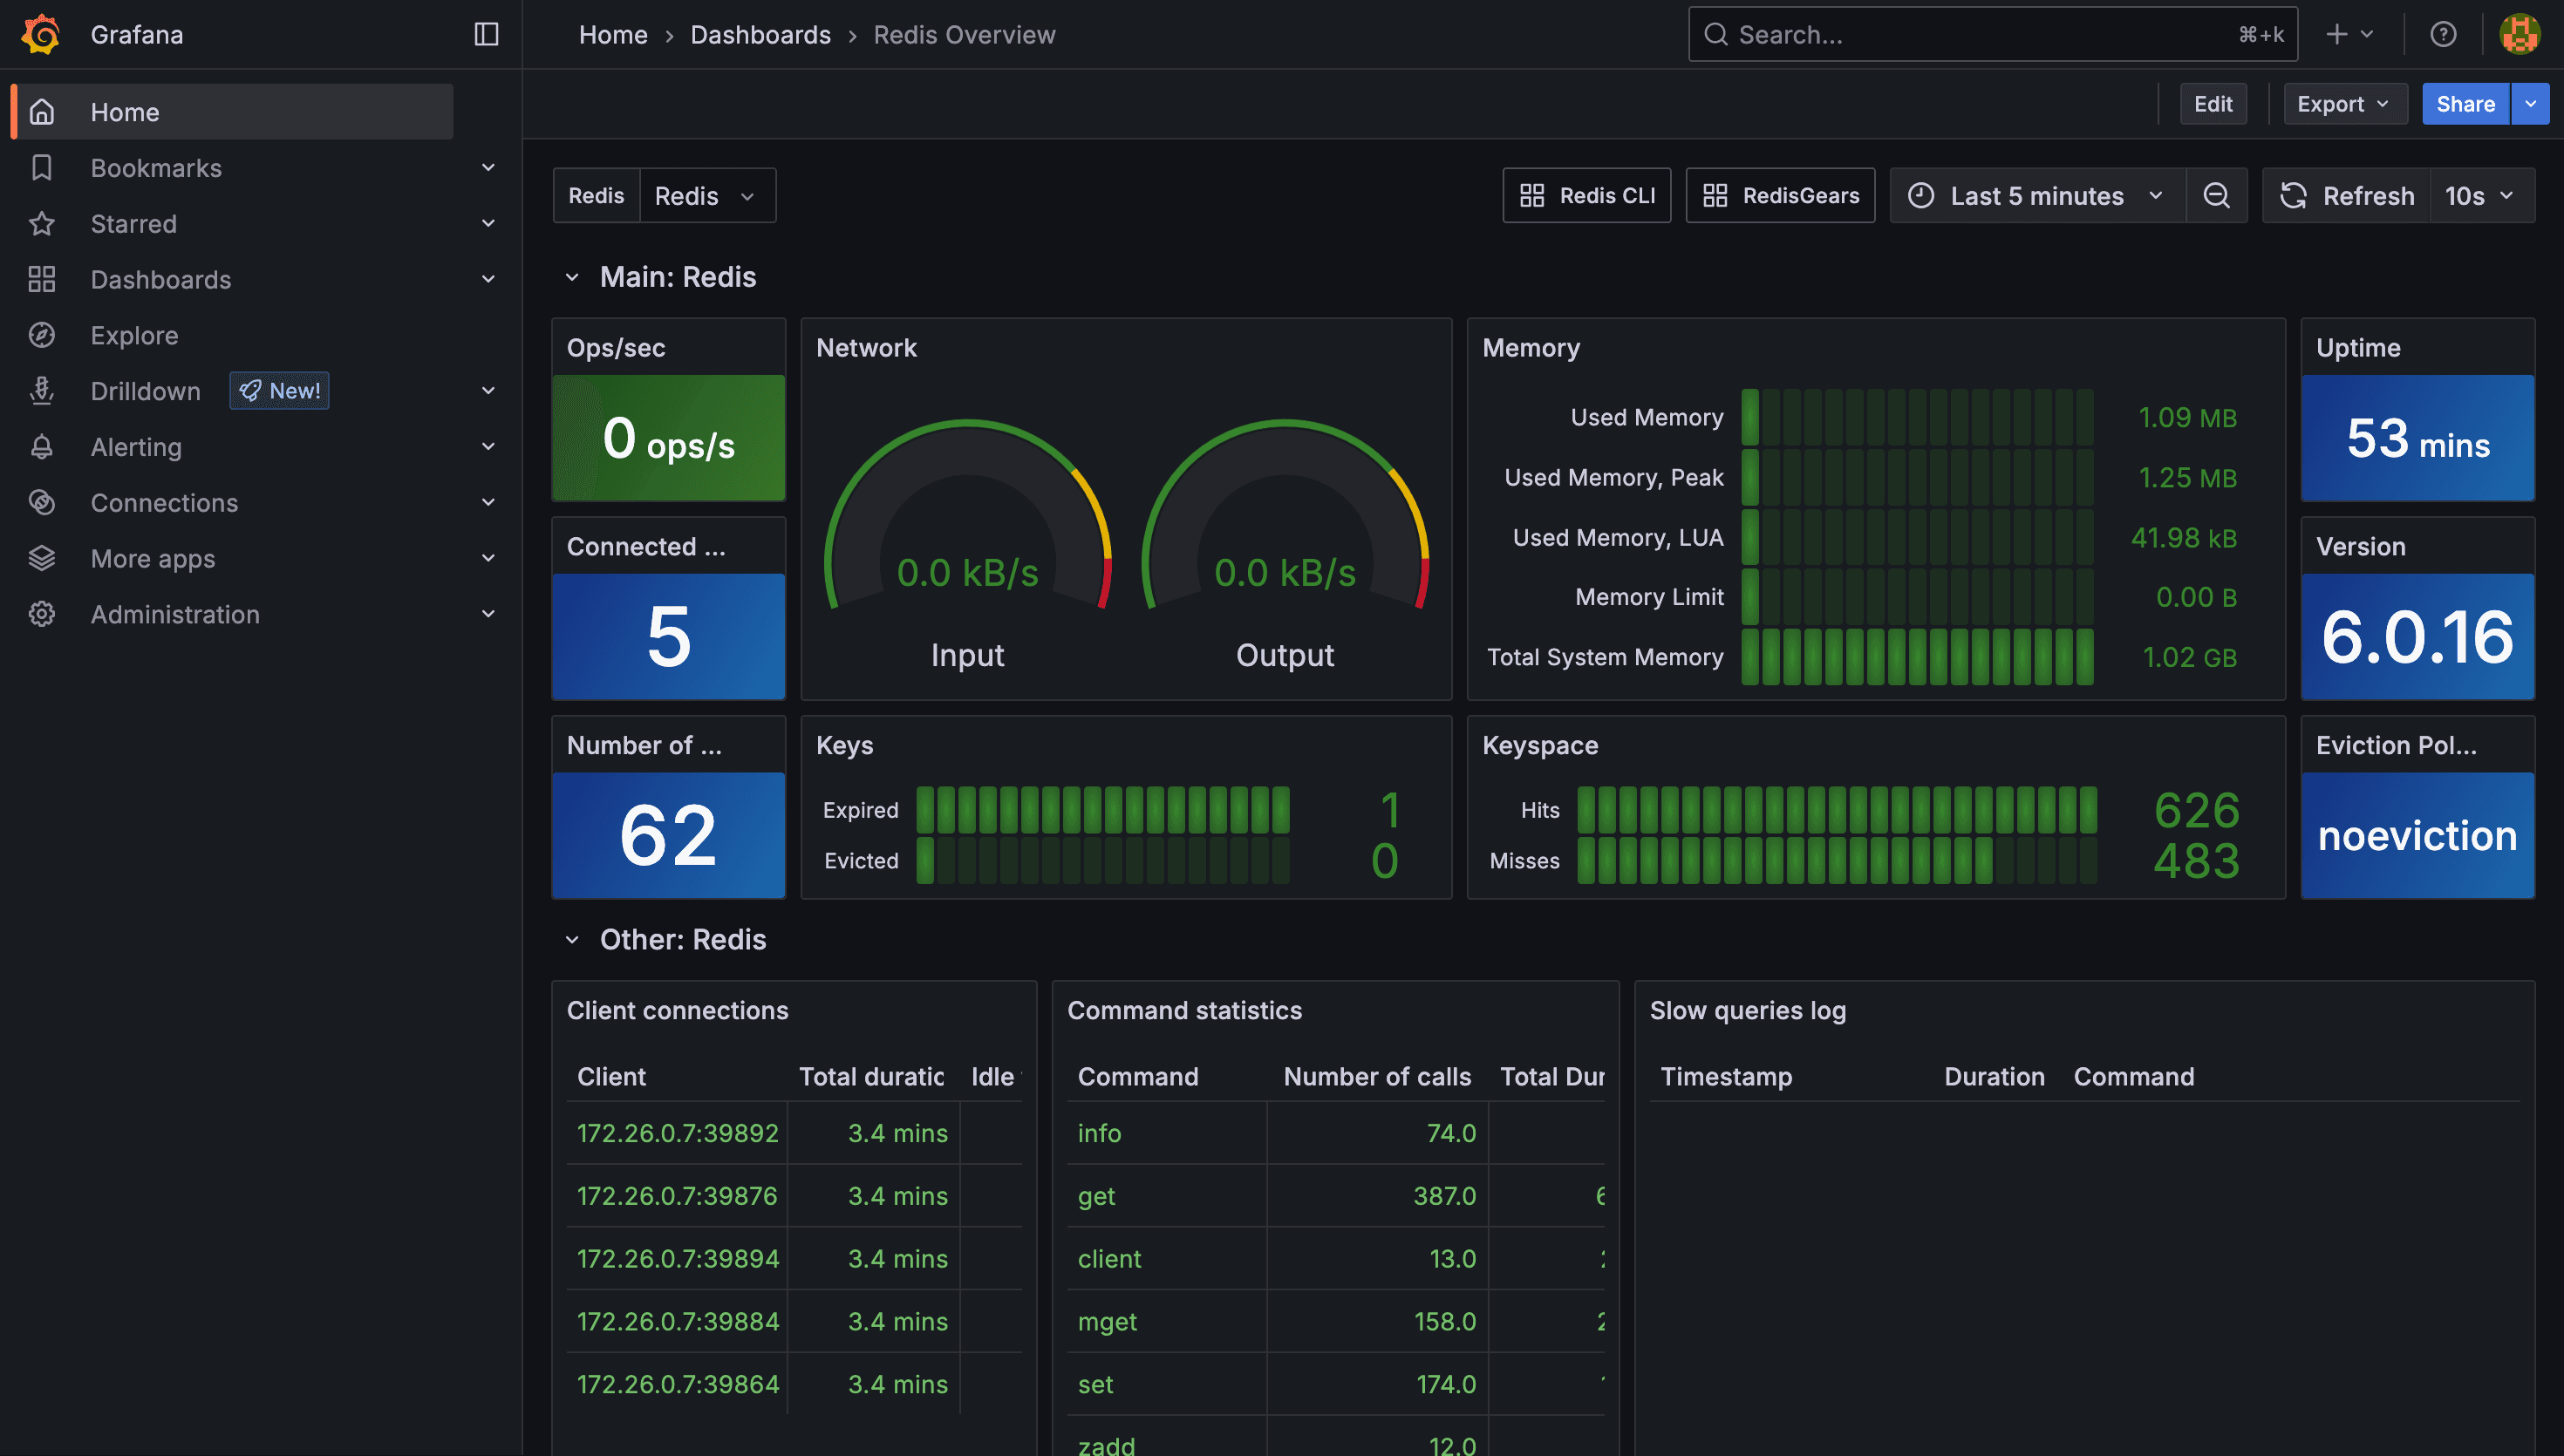Open the Share options arrow dropdown
This screenshot has width=2564, height=1456.
2531,104
